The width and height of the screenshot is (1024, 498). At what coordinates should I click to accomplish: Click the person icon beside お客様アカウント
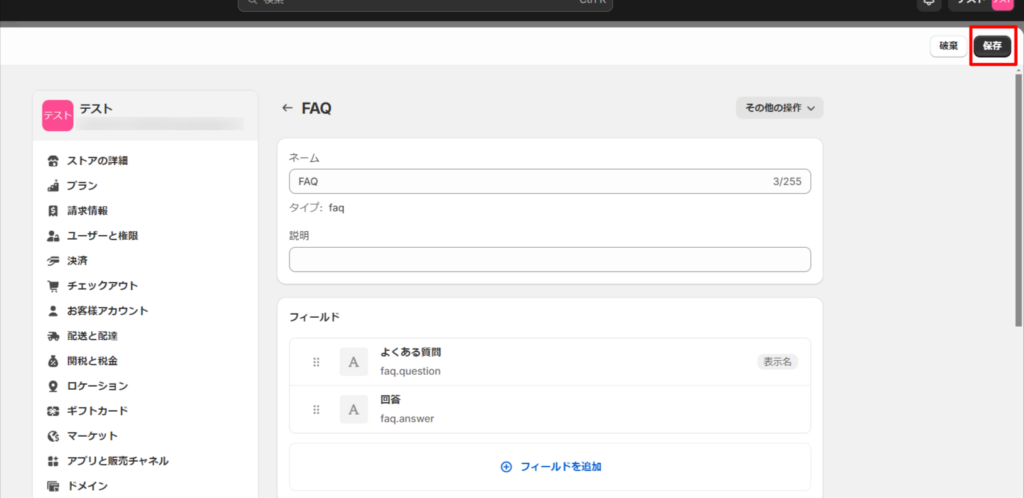[x=54, y=311]
